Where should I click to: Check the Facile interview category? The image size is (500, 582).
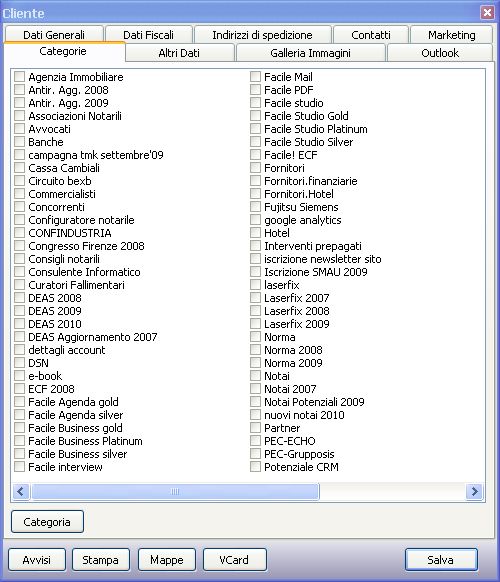pyautogui.click(x=19, y=467)
